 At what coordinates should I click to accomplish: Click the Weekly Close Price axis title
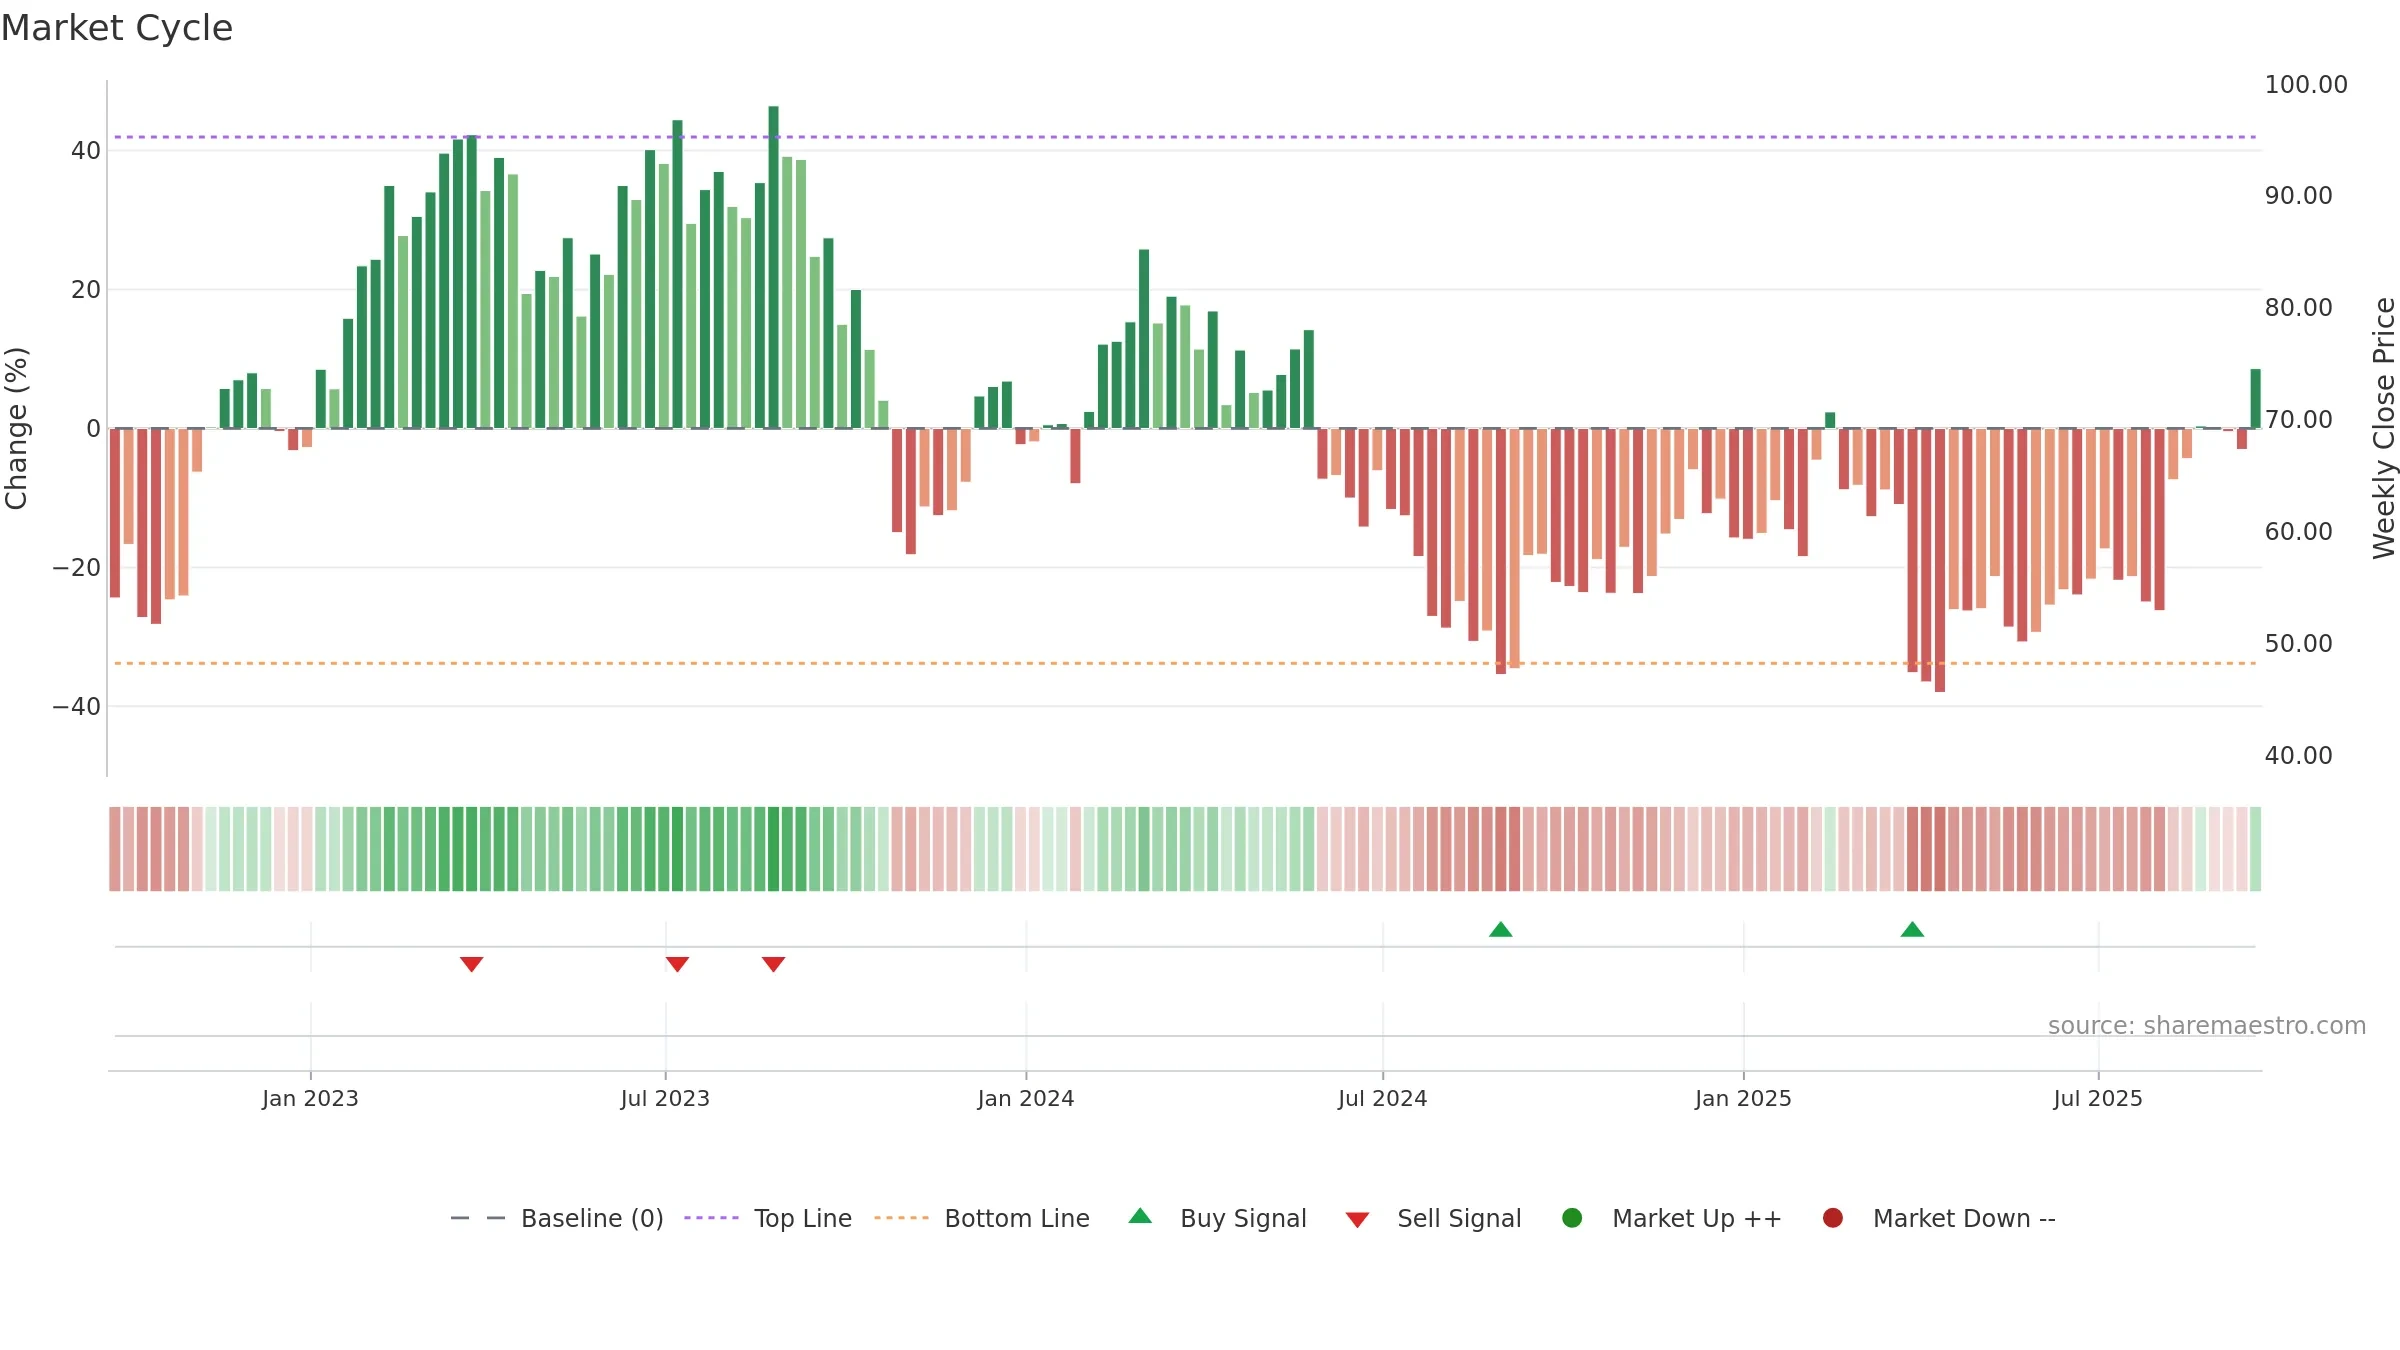tap(2384, 428)
